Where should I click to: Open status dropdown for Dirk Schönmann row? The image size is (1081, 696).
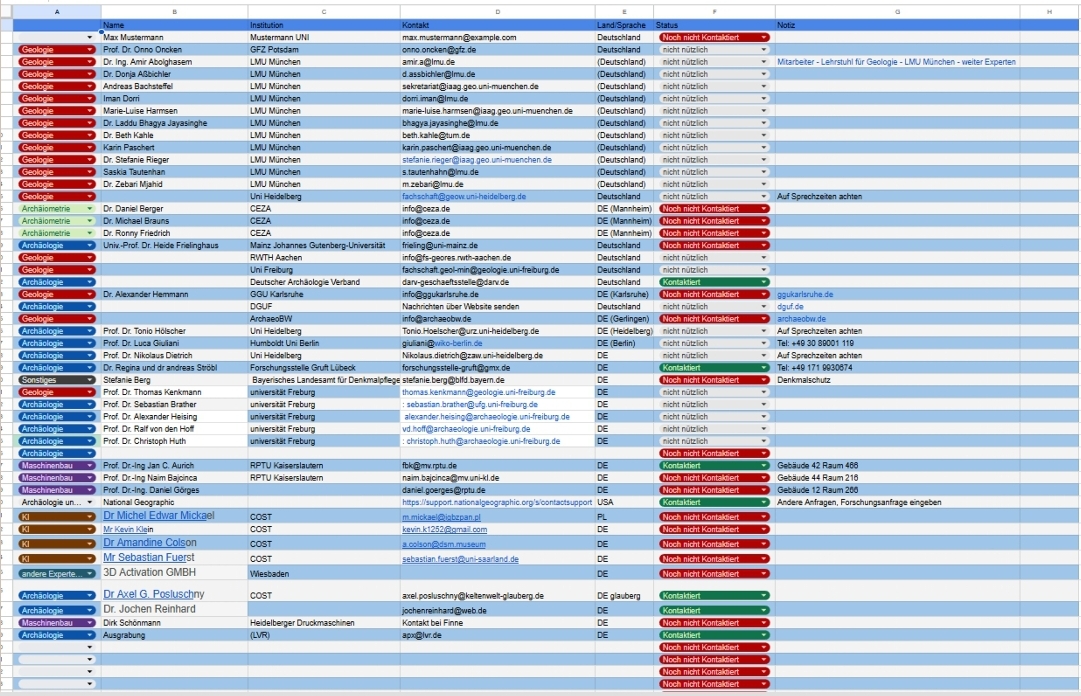[714, 623]
